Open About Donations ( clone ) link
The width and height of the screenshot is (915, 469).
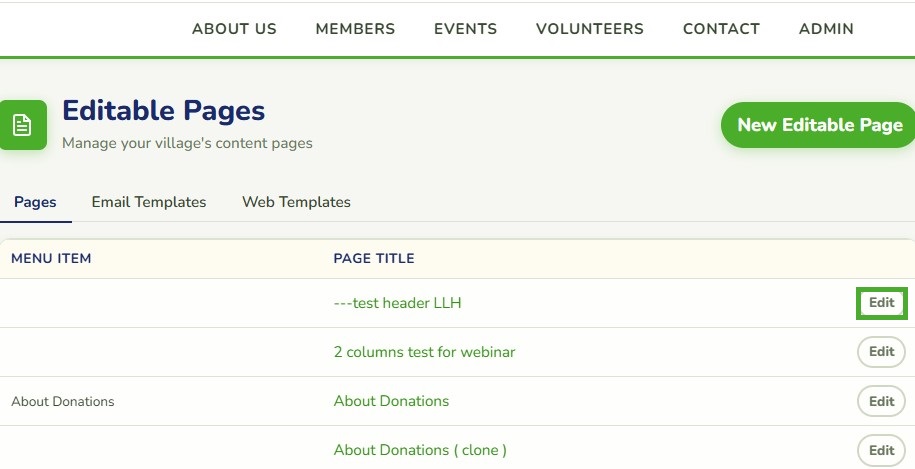[420, 450]
